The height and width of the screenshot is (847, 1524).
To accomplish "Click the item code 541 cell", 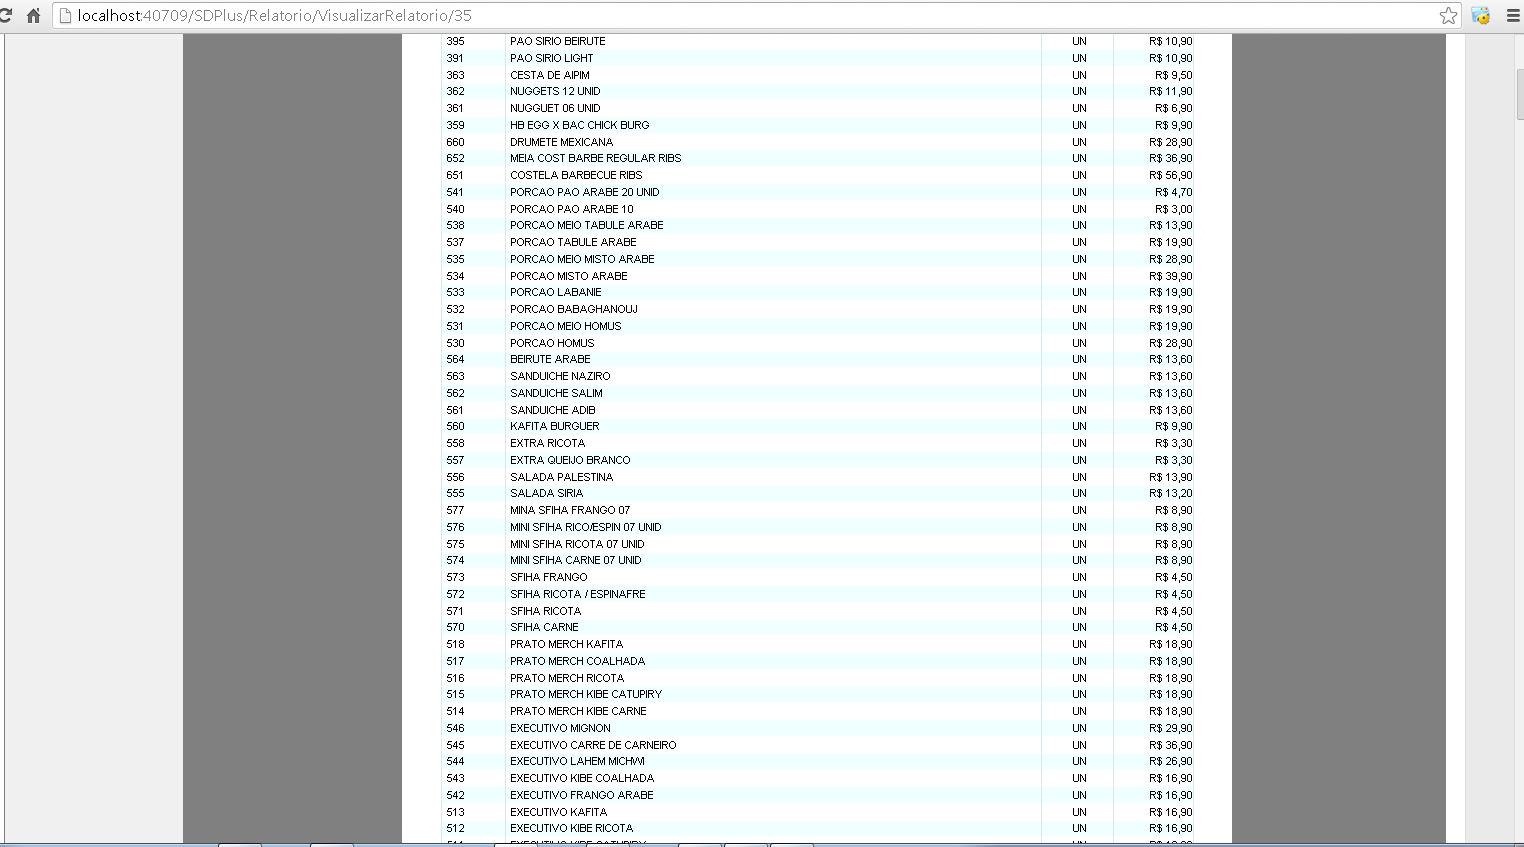I will (x=455, y=192).
